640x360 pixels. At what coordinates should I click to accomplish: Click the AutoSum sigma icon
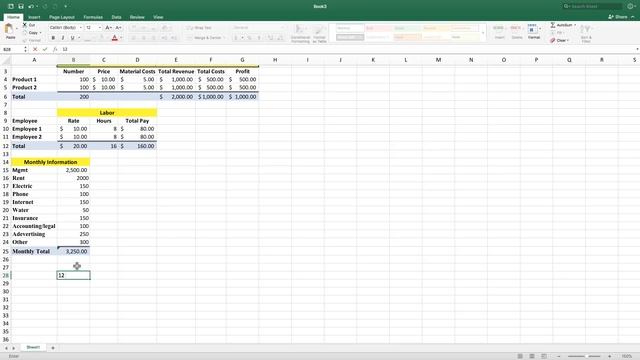coord(553,25)
